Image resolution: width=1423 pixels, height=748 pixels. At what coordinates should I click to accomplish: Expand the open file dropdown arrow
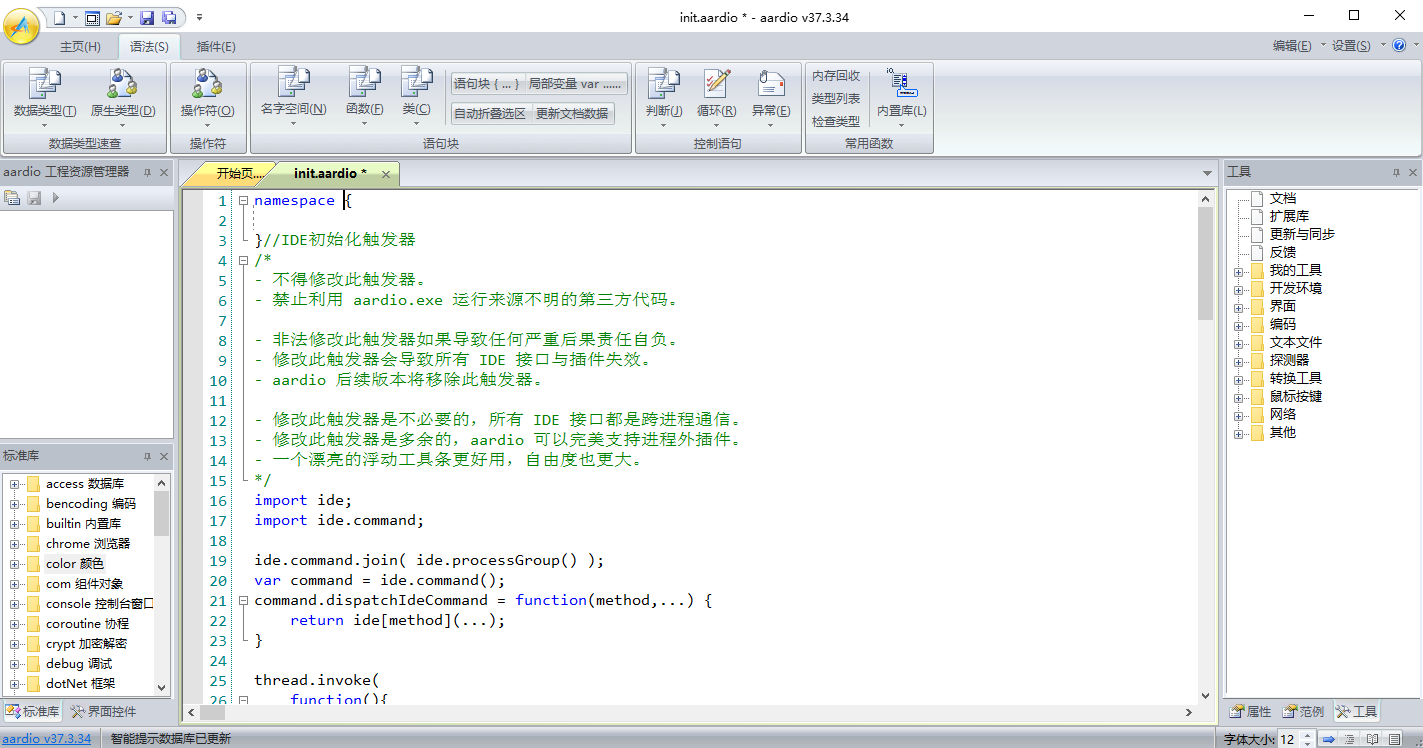pos(129,18)
